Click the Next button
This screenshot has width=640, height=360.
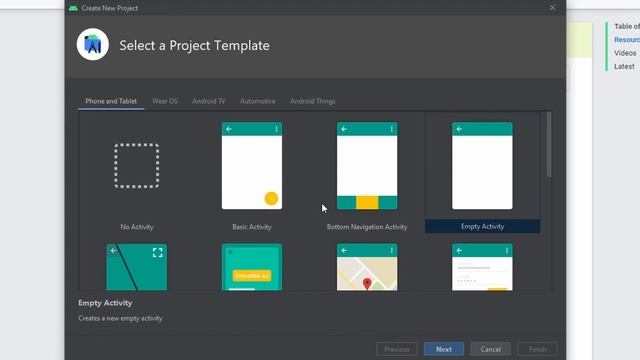pyautogui.click(x=444, y=349)
